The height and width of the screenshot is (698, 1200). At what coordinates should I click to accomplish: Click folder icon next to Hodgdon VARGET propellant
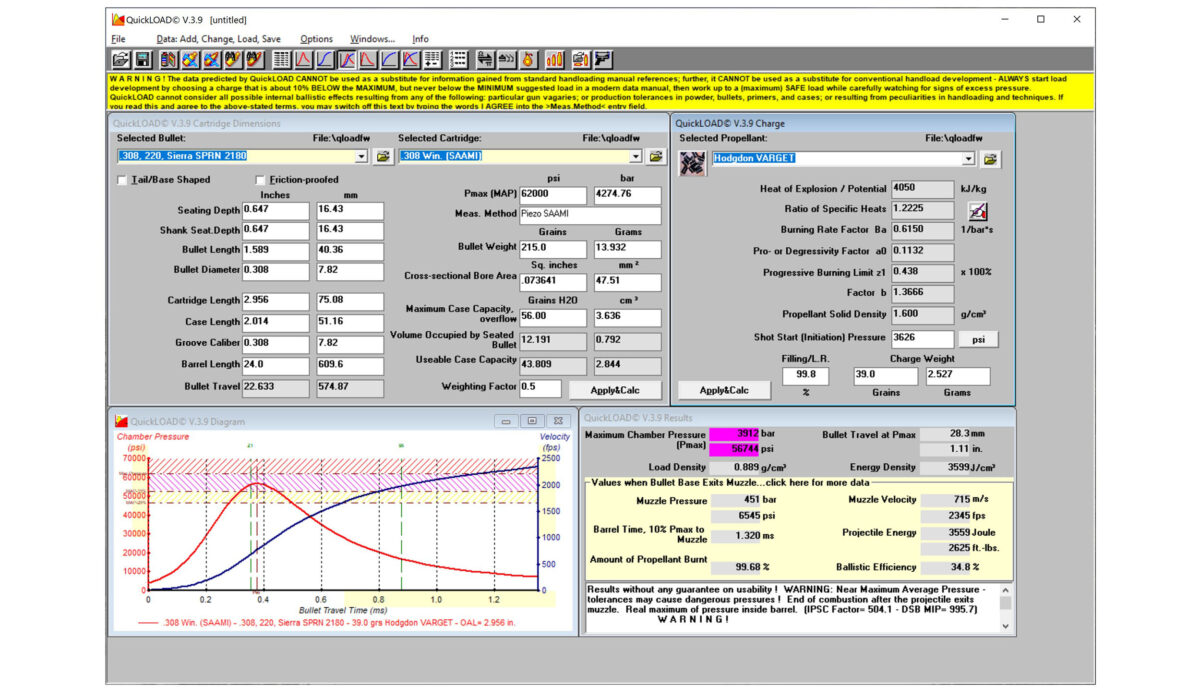(990, 159)
